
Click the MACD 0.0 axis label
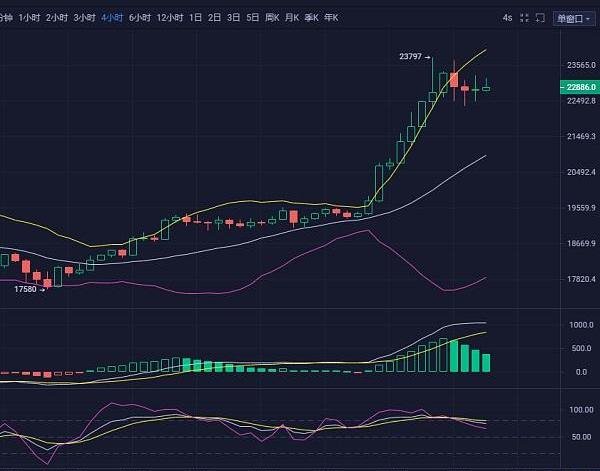pyautogui.click(x=581, y=372)
